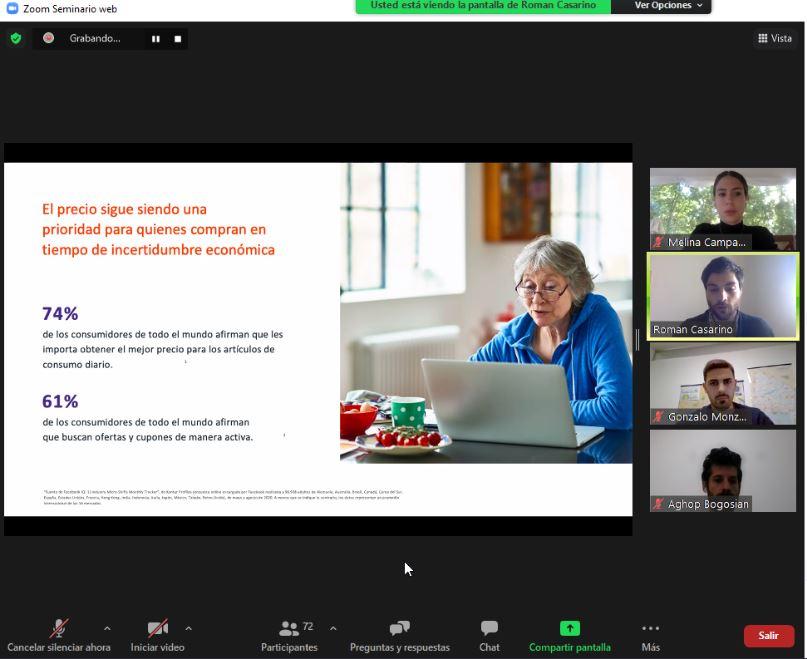This screenshot has height=659, width=807.
Task: Turn on camera with Iniciar video
Action: [x=157, y=629]
